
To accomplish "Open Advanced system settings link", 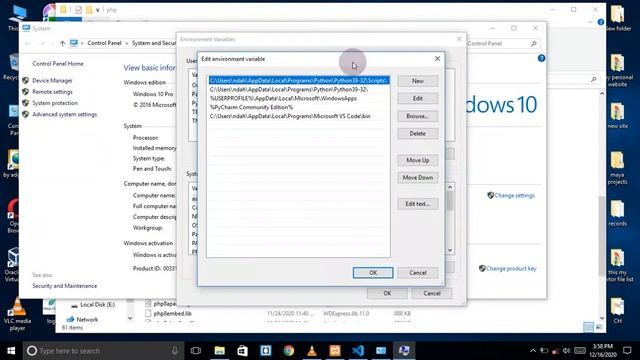I will (64, 114).
